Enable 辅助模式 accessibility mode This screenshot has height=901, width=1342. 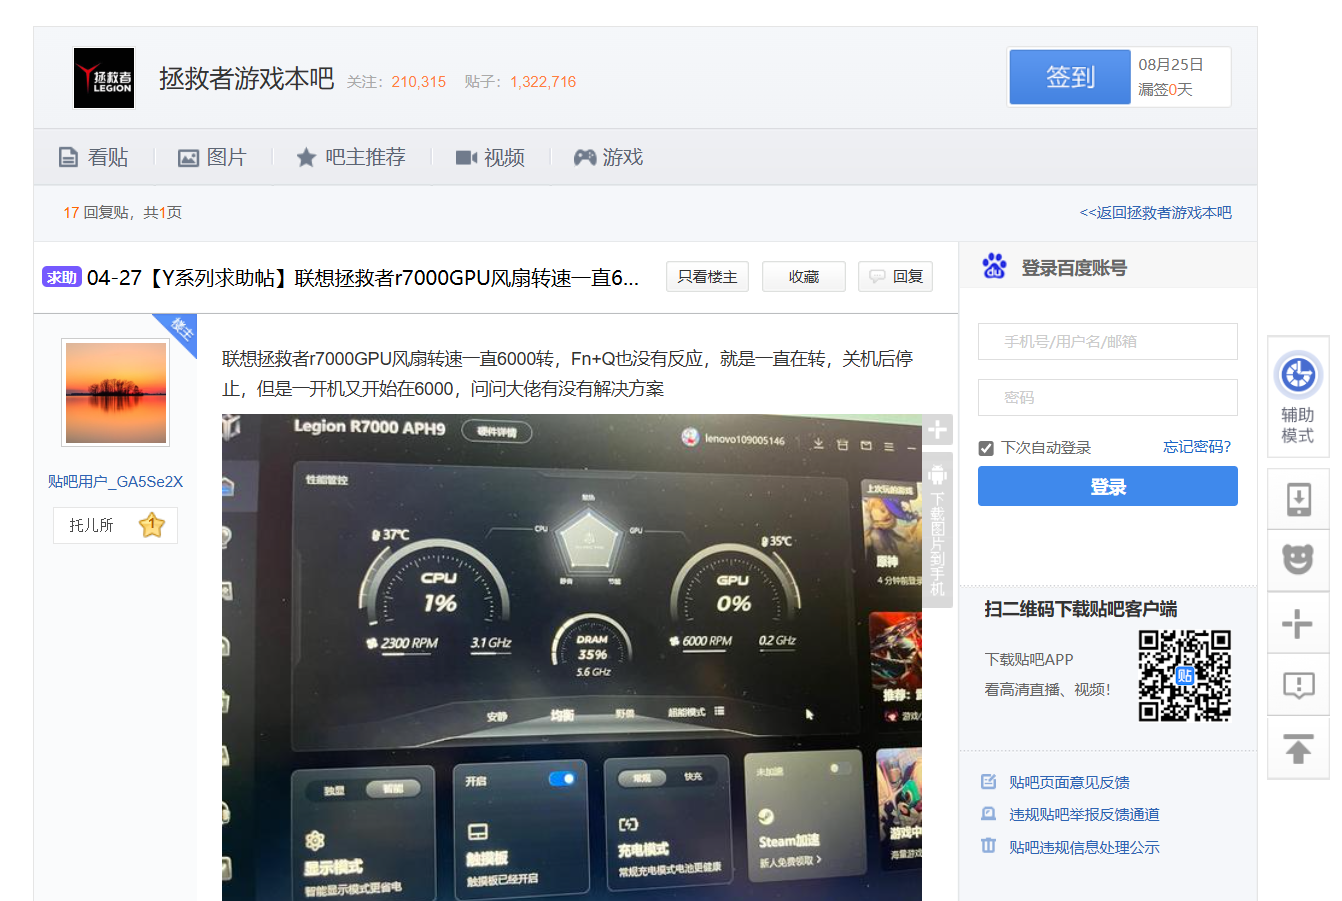(x=1298, y=397)
